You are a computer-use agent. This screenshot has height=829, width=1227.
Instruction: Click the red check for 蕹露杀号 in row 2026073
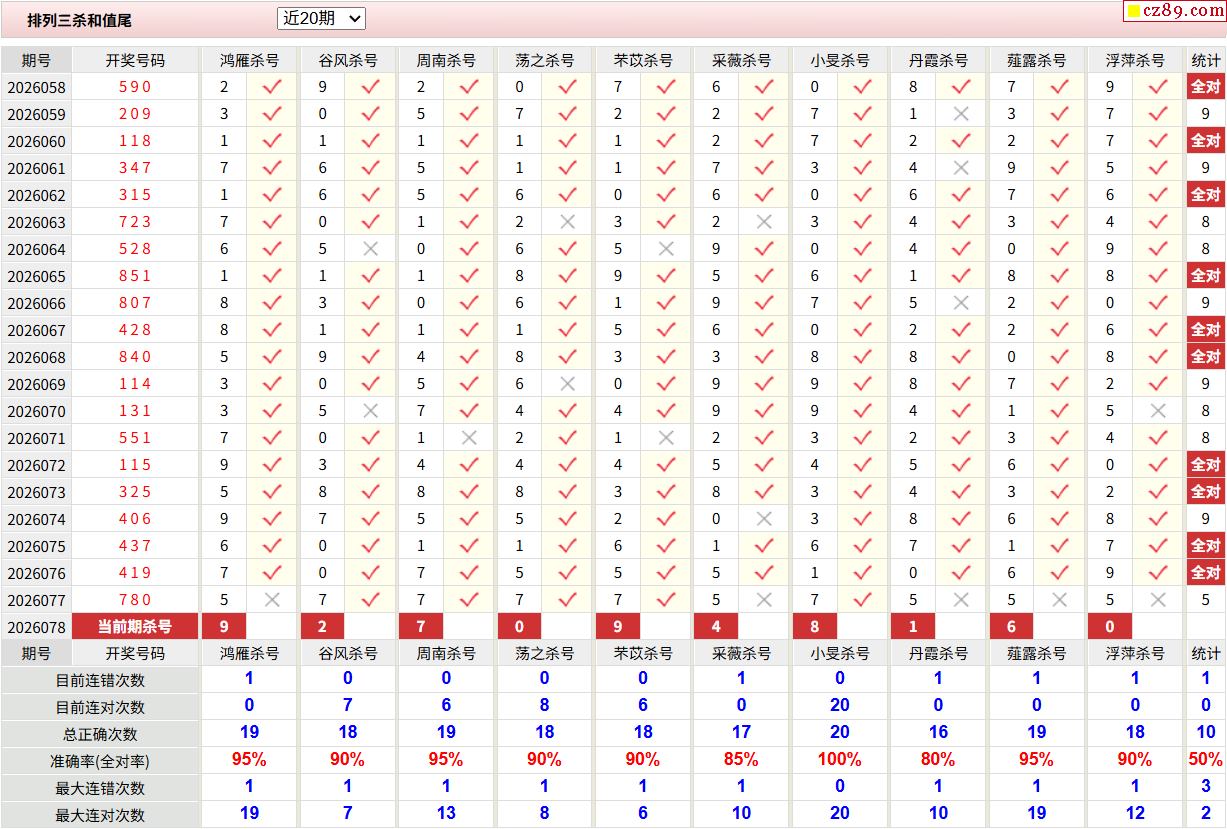coord(1060,492)
